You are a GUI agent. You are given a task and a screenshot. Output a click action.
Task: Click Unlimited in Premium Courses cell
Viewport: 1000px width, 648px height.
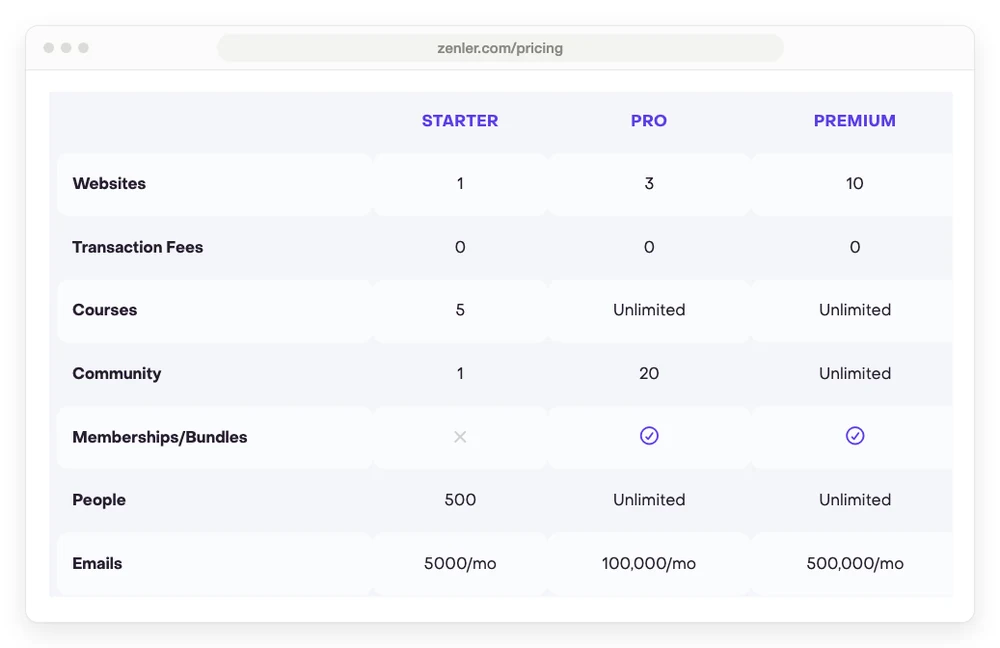[x=855, y=310]
